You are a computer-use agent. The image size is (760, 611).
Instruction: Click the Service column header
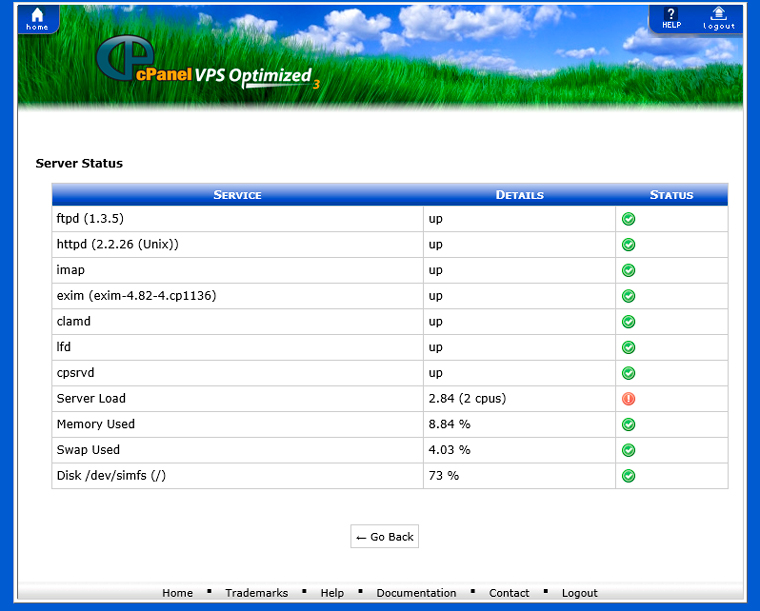pyautogui.click(x=238, y=195)
